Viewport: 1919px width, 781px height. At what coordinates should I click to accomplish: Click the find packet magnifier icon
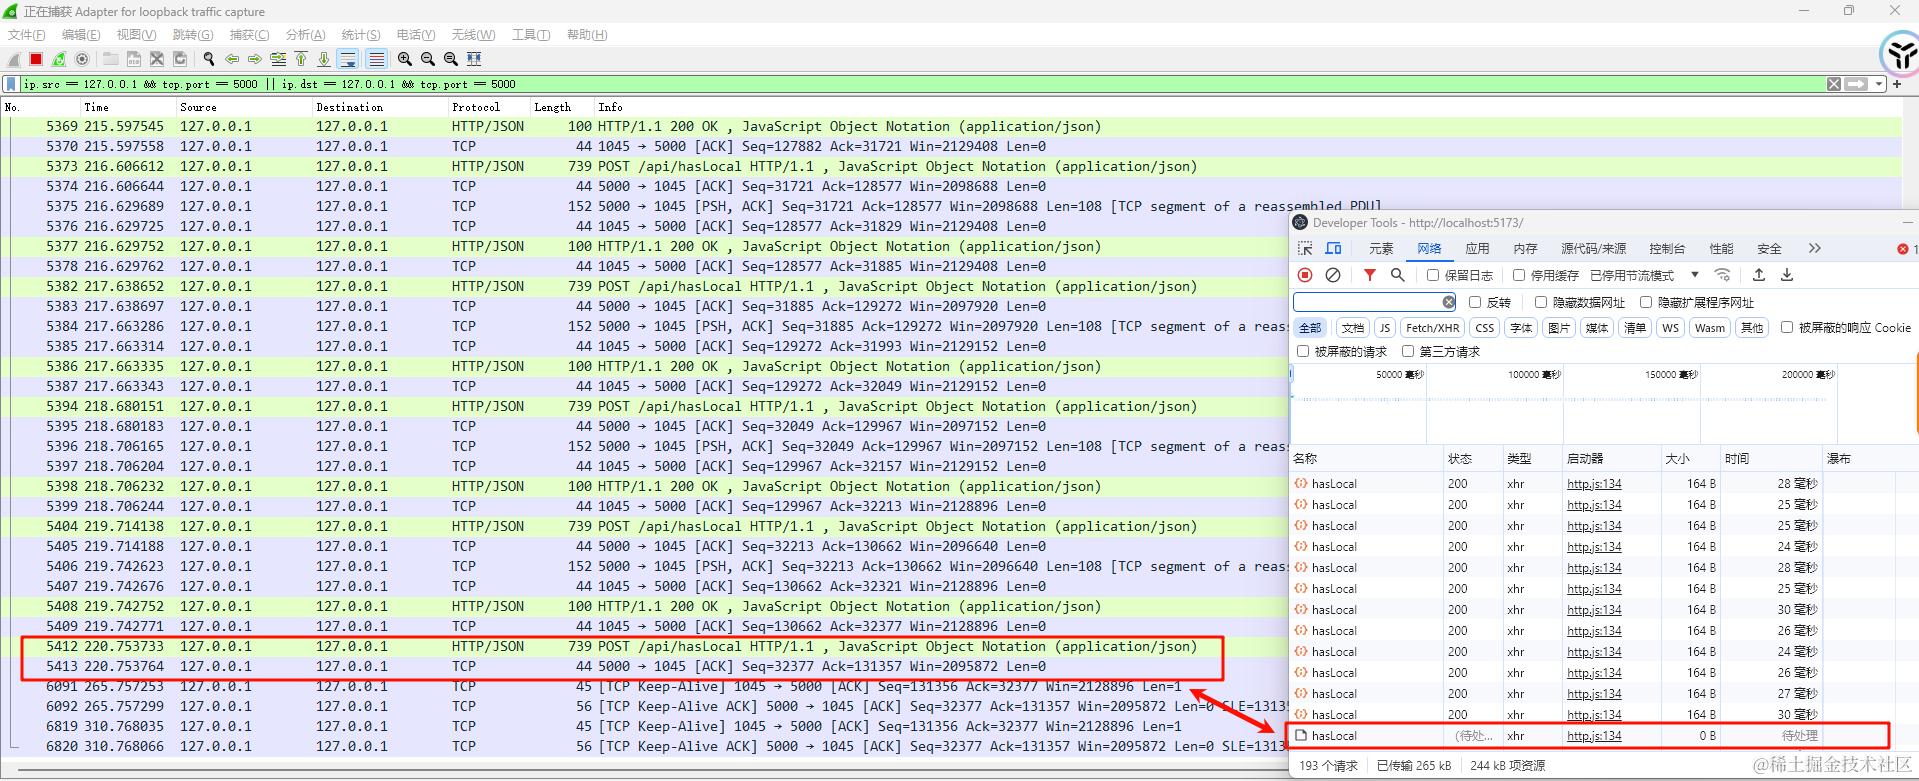208,59
